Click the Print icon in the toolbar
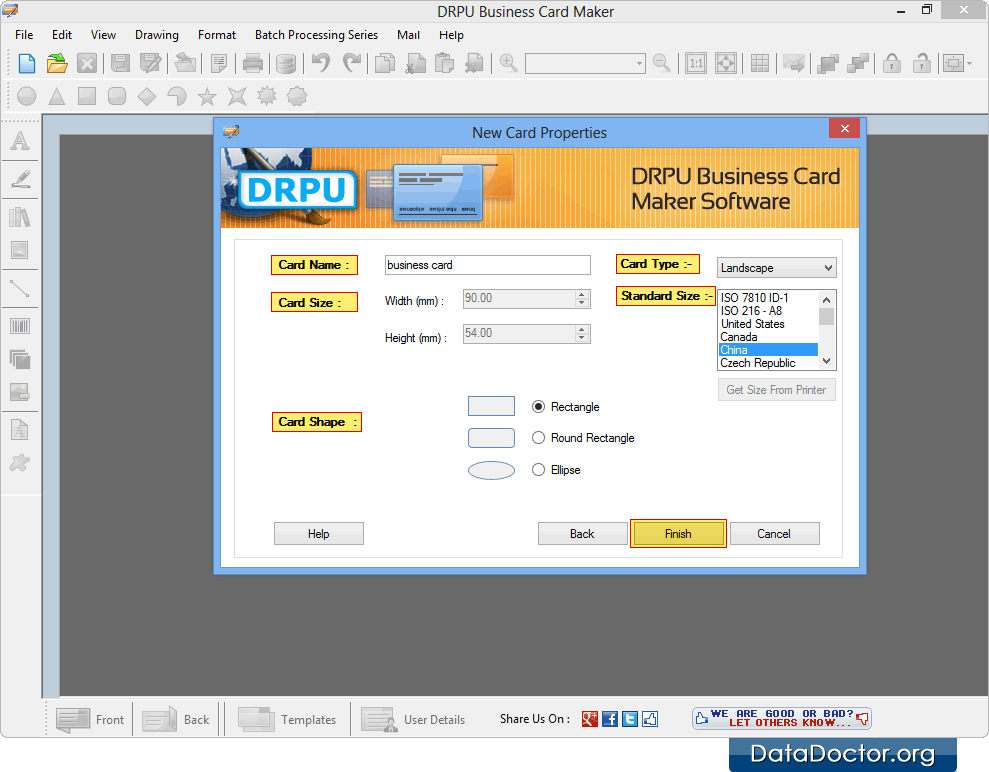 click(x=253, y=64)
